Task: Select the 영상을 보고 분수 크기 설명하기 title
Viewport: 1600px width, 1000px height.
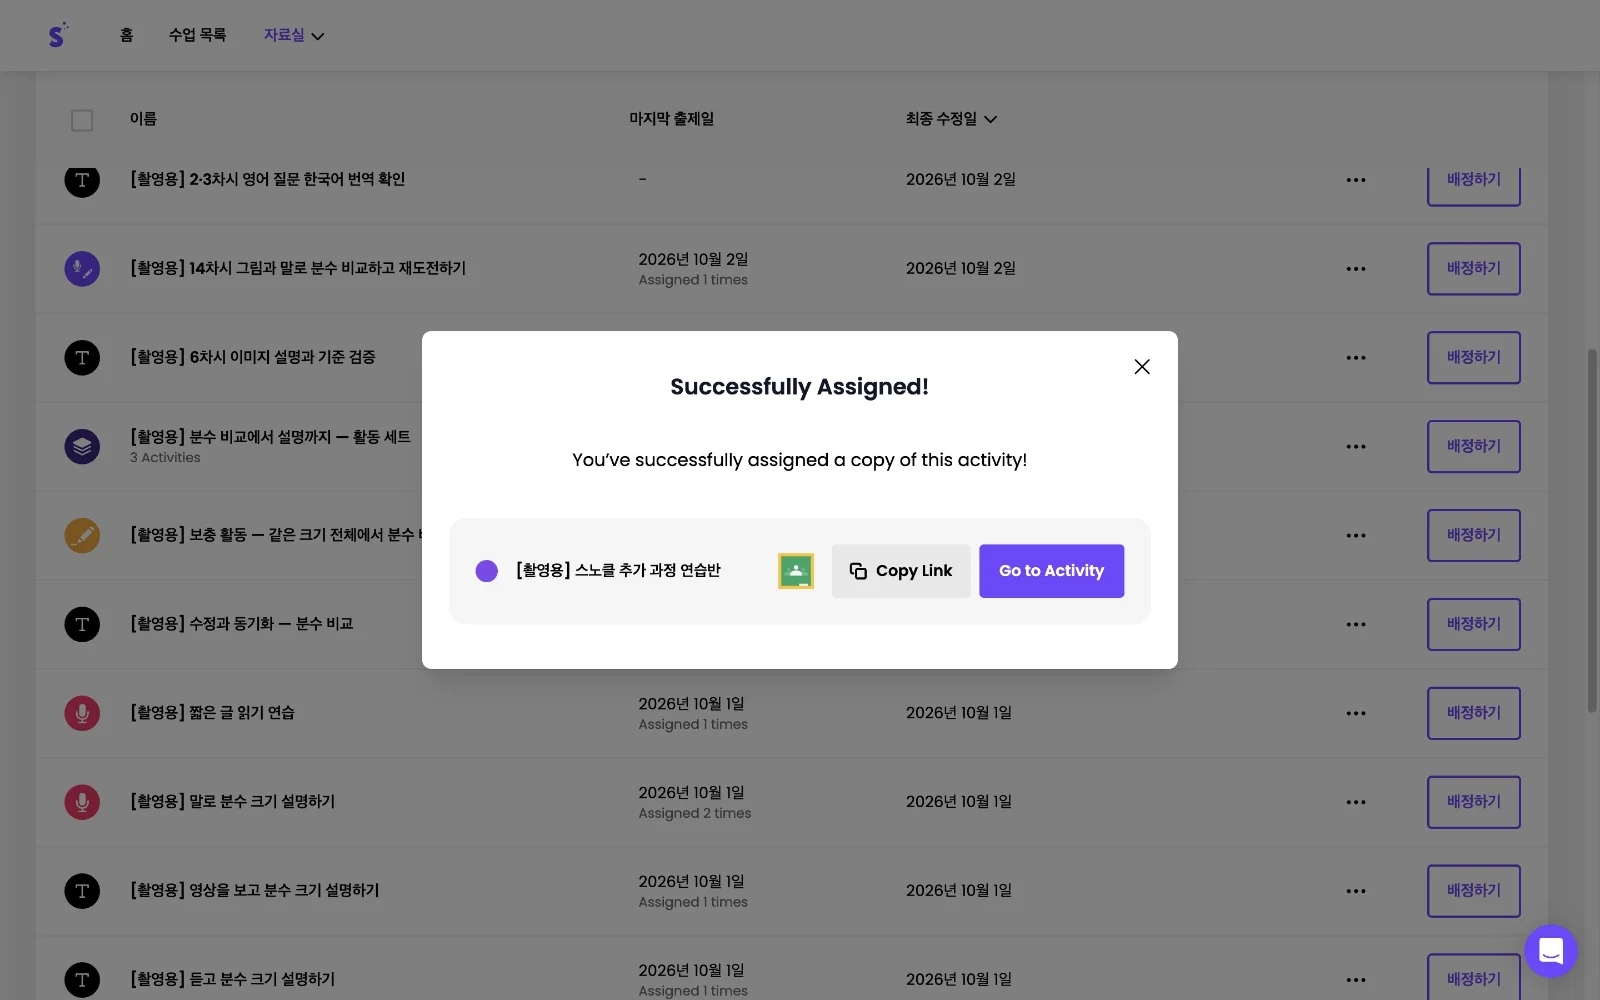Action: (255, 890)
